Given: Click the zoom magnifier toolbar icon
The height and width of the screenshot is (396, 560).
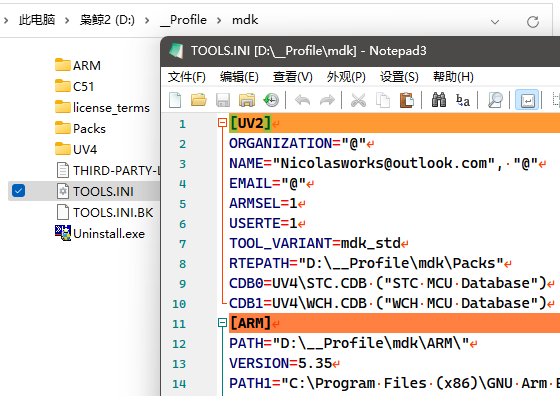Looking at the screenshot, I should click(495, 100).
